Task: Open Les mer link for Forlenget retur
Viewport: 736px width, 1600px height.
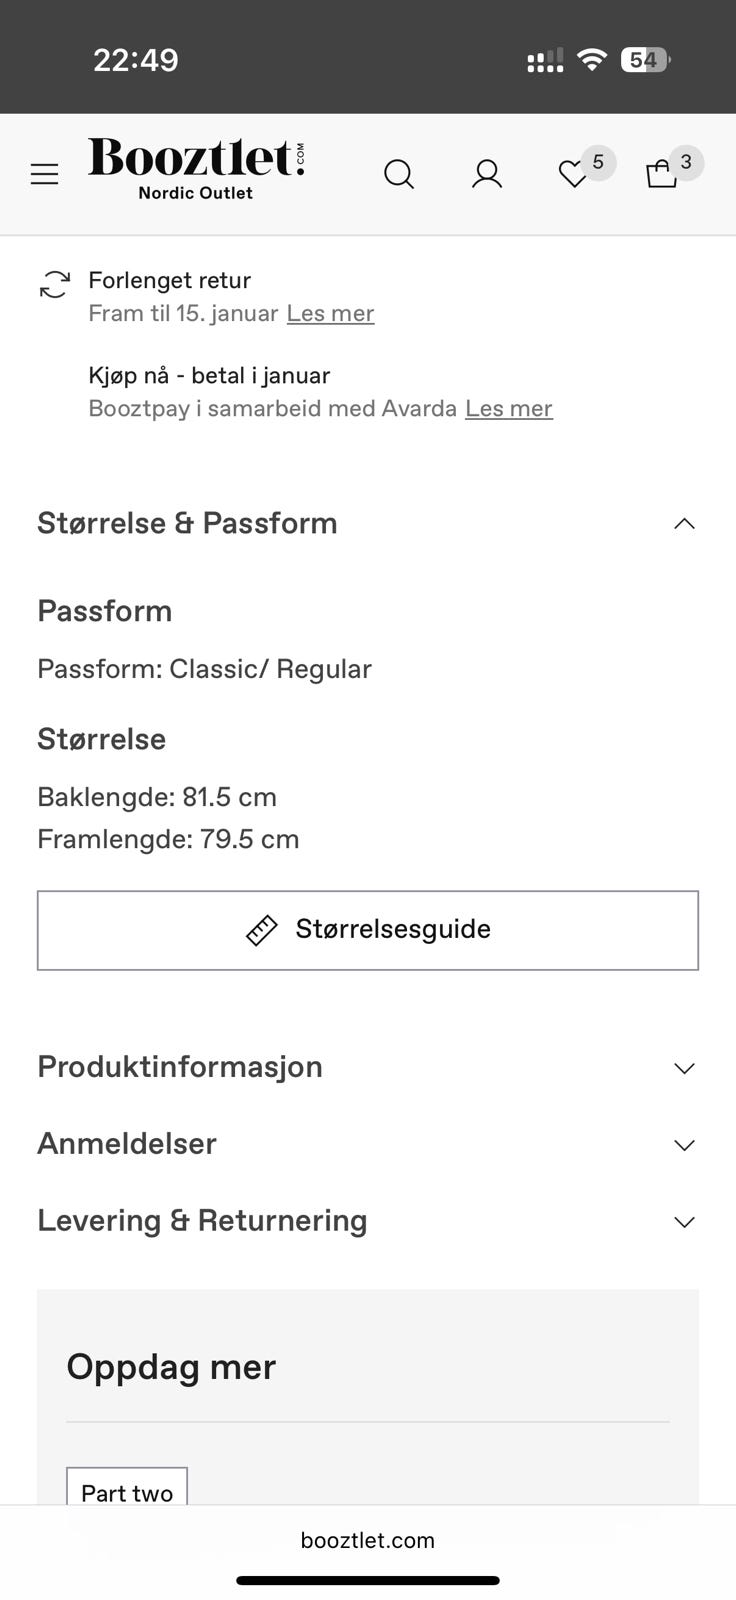Action: coord(330,313)
